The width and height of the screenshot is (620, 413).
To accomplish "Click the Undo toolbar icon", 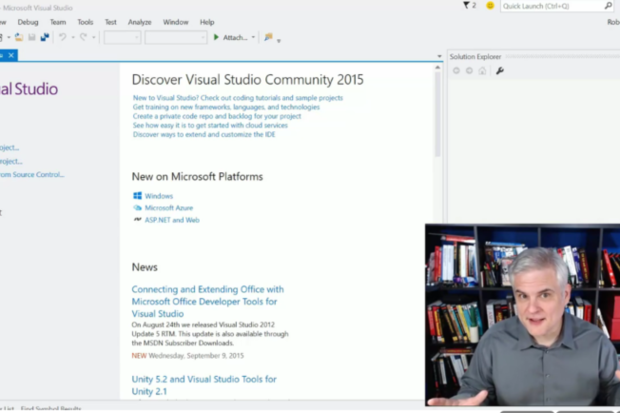I will point(62,37).
